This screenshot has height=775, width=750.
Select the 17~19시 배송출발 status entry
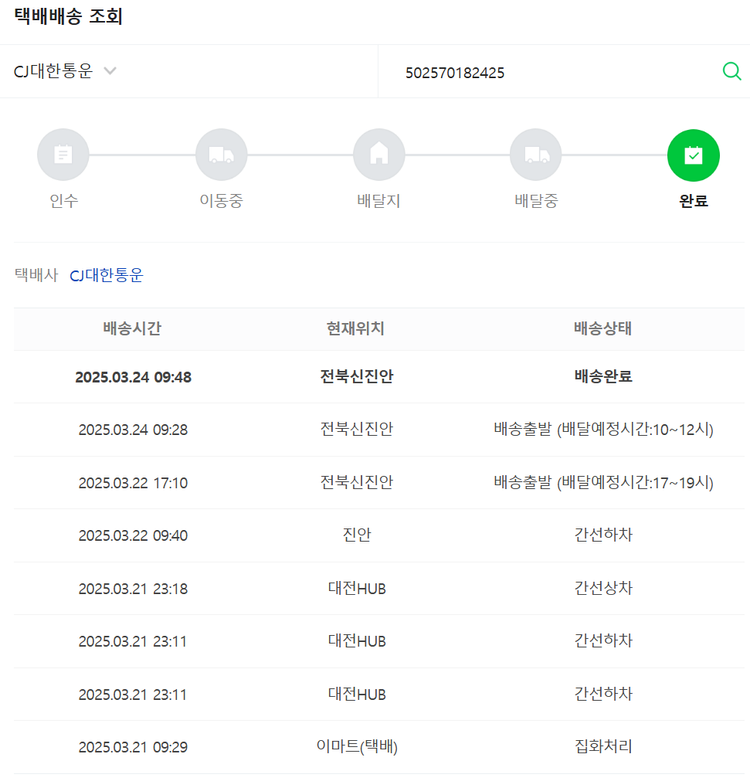coord(603,482)
